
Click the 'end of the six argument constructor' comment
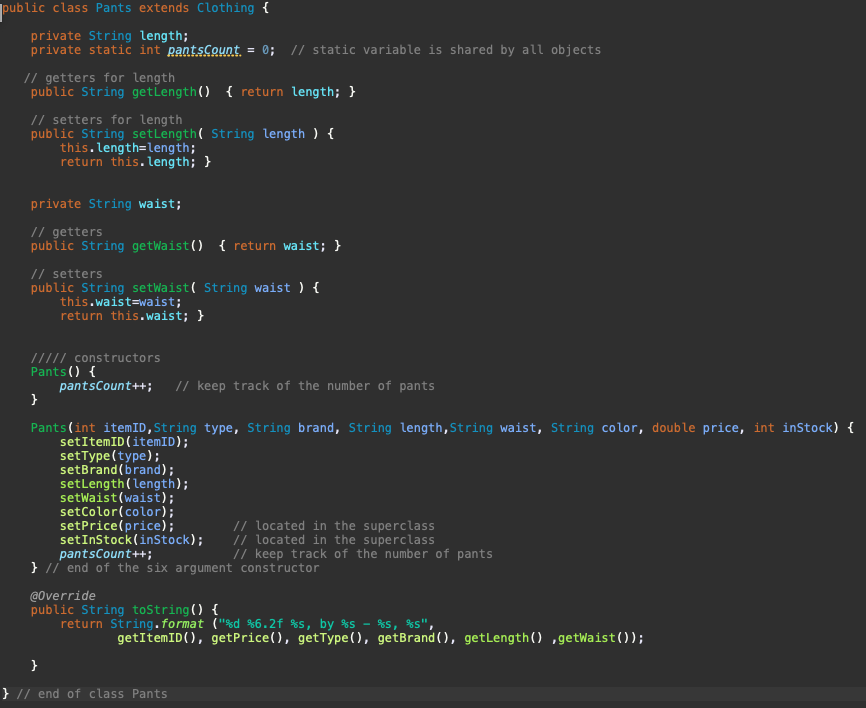[182, 568]
